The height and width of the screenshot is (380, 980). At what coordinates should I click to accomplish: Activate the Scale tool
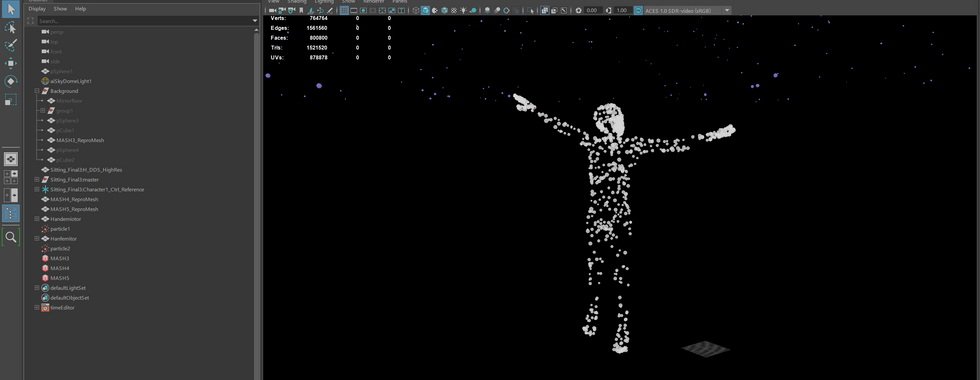coord(11,99)
